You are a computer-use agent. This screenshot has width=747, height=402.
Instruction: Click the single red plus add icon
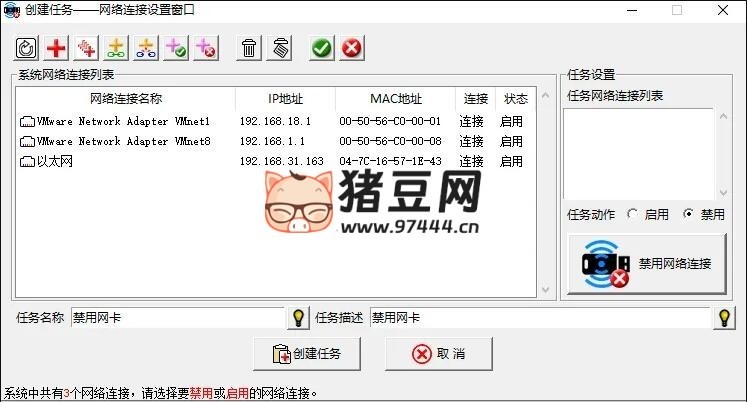[x=57, y=47]
